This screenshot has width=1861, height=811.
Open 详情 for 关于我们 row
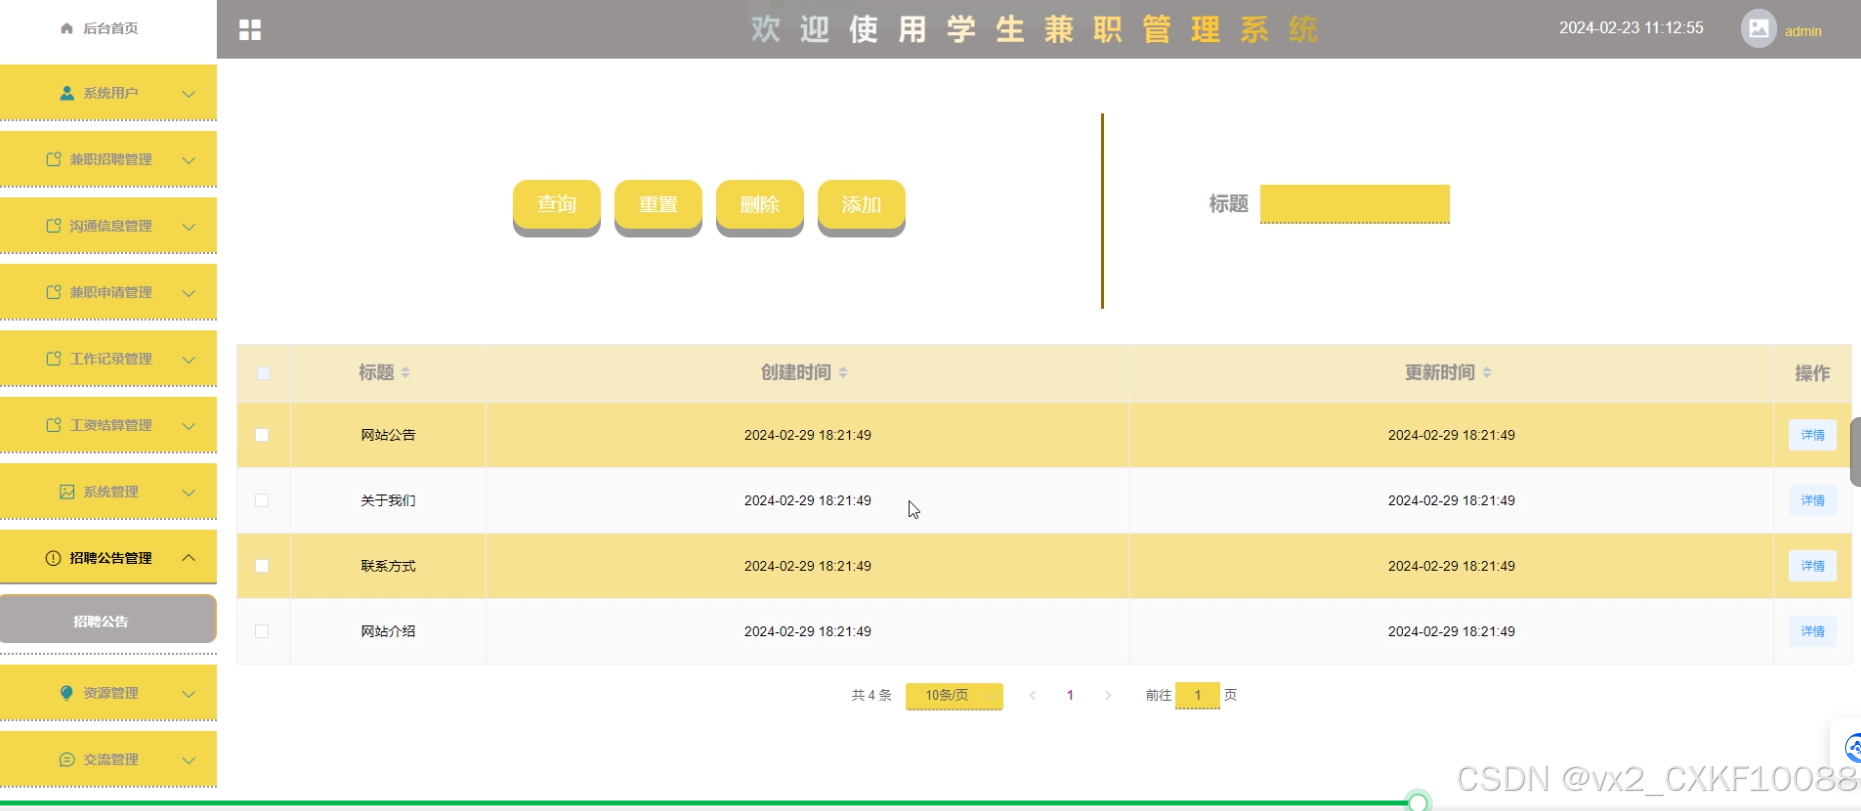(1812, 500)
